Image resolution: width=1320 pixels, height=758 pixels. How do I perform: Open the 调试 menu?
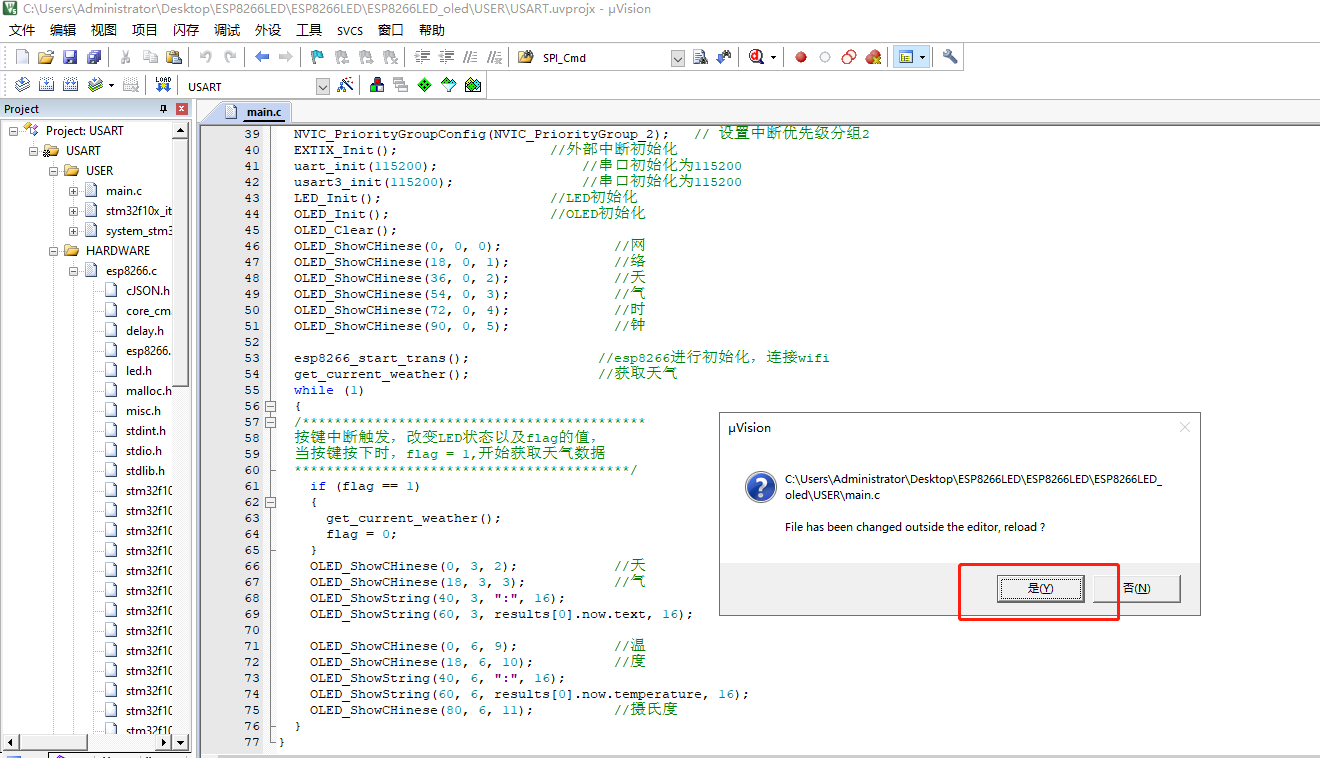(226, 29)
